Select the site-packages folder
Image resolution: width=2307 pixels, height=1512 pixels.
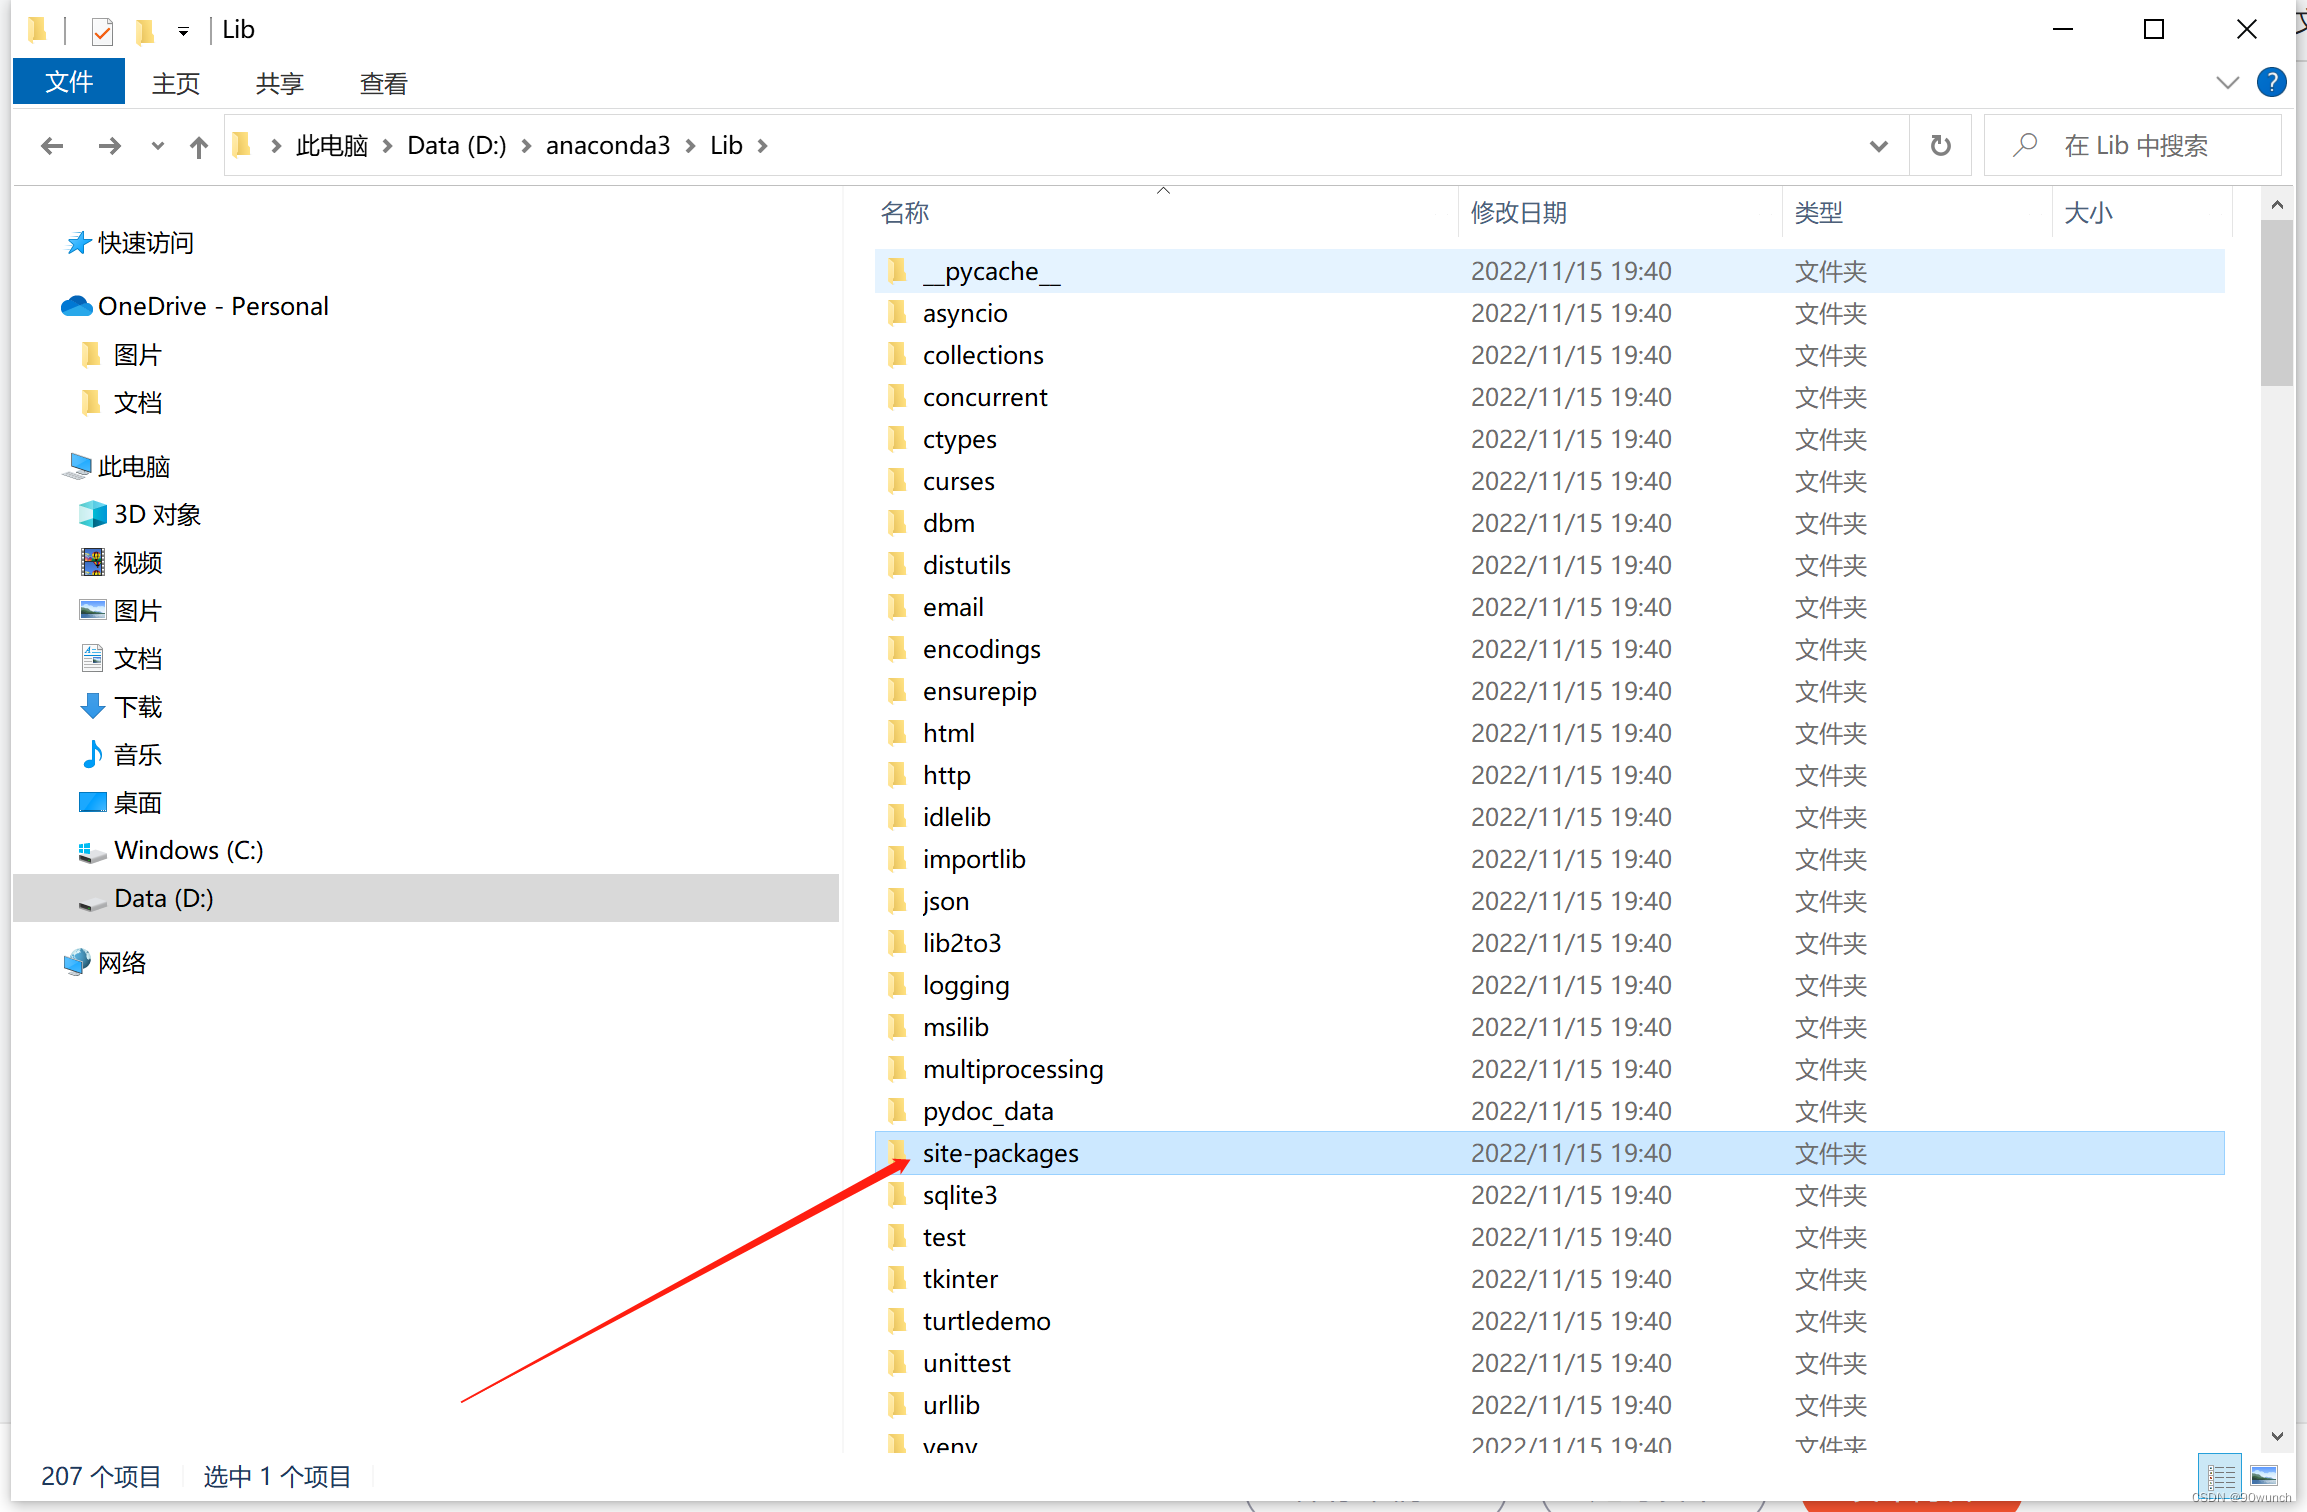(x=1000, y=1153)
